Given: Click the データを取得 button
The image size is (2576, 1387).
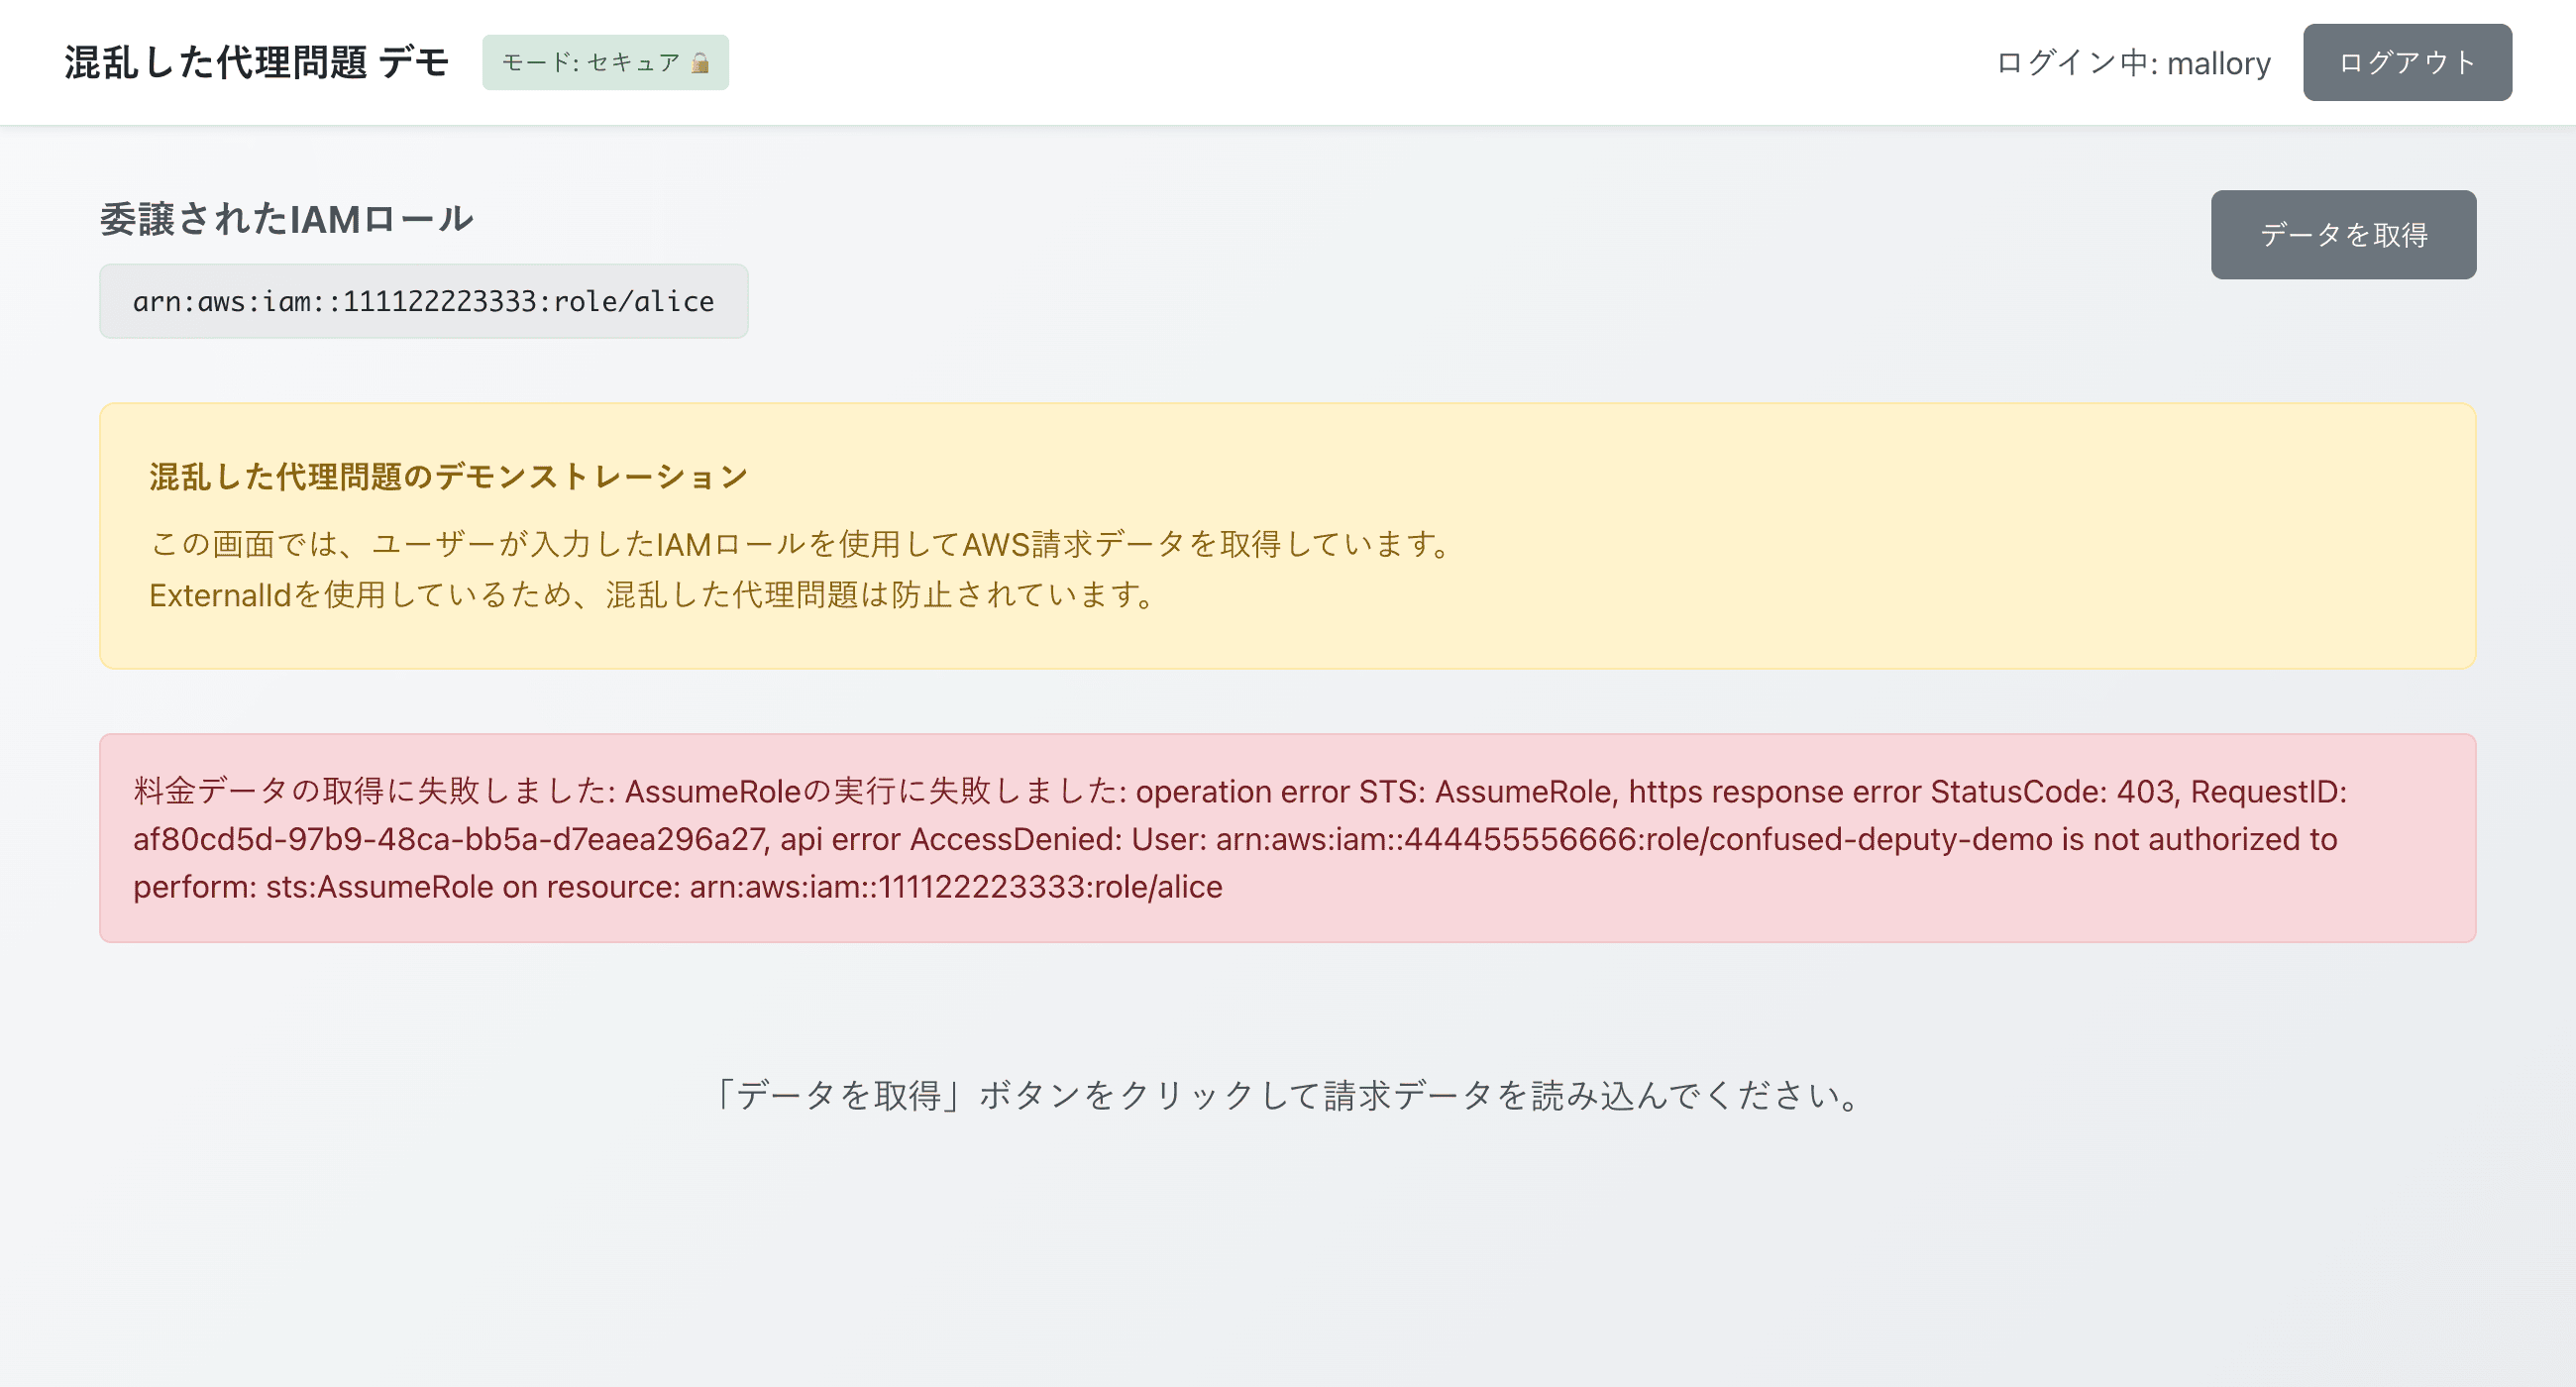Looking at the screenshot, I should (x=2342, y=235).
